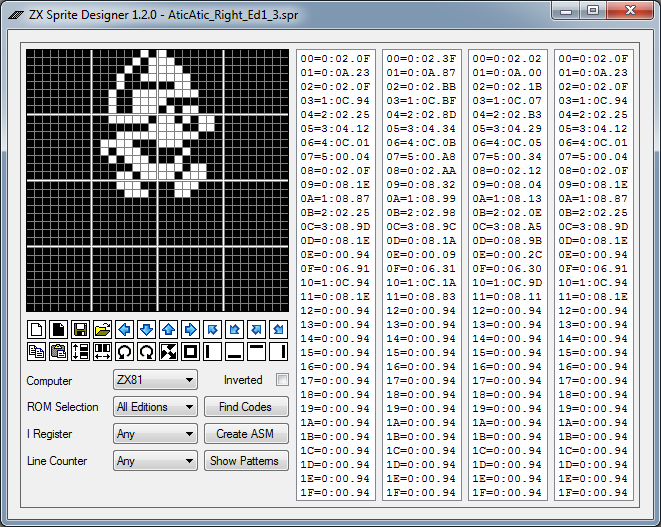This screenshot has height=527, width=661.
Task: Select code row 0D=0:08.9B
Action: coord(507,240)
